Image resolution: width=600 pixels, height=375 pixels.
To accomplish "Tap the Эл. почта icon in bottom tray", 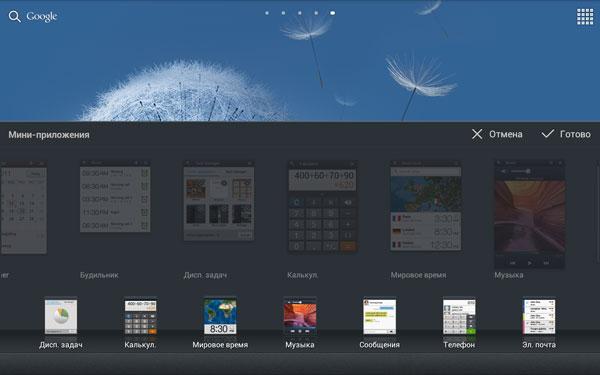I will pyautogui.click(x=539, y=316).
